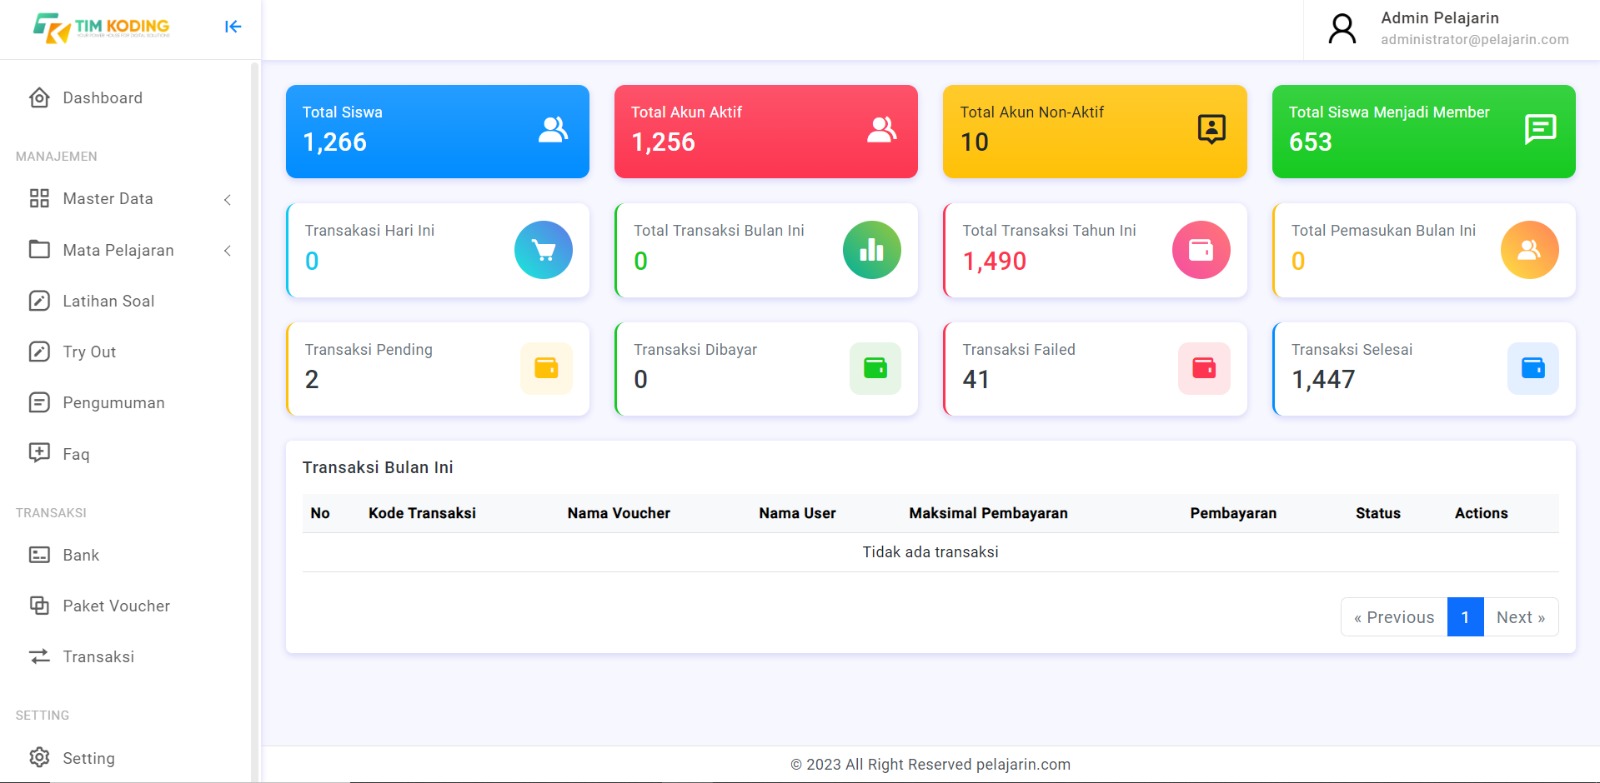Viewport: 1600px width, 783px height.
Task: Click the Kode Transaksi column header
Action: (422, 513)
